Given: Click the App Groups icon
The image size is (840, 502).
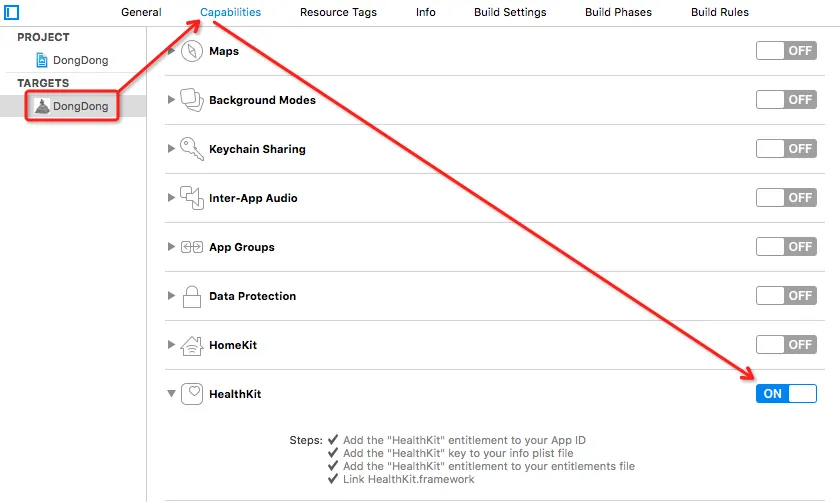Looking at the screenshot, I should [x=192, y=247].
